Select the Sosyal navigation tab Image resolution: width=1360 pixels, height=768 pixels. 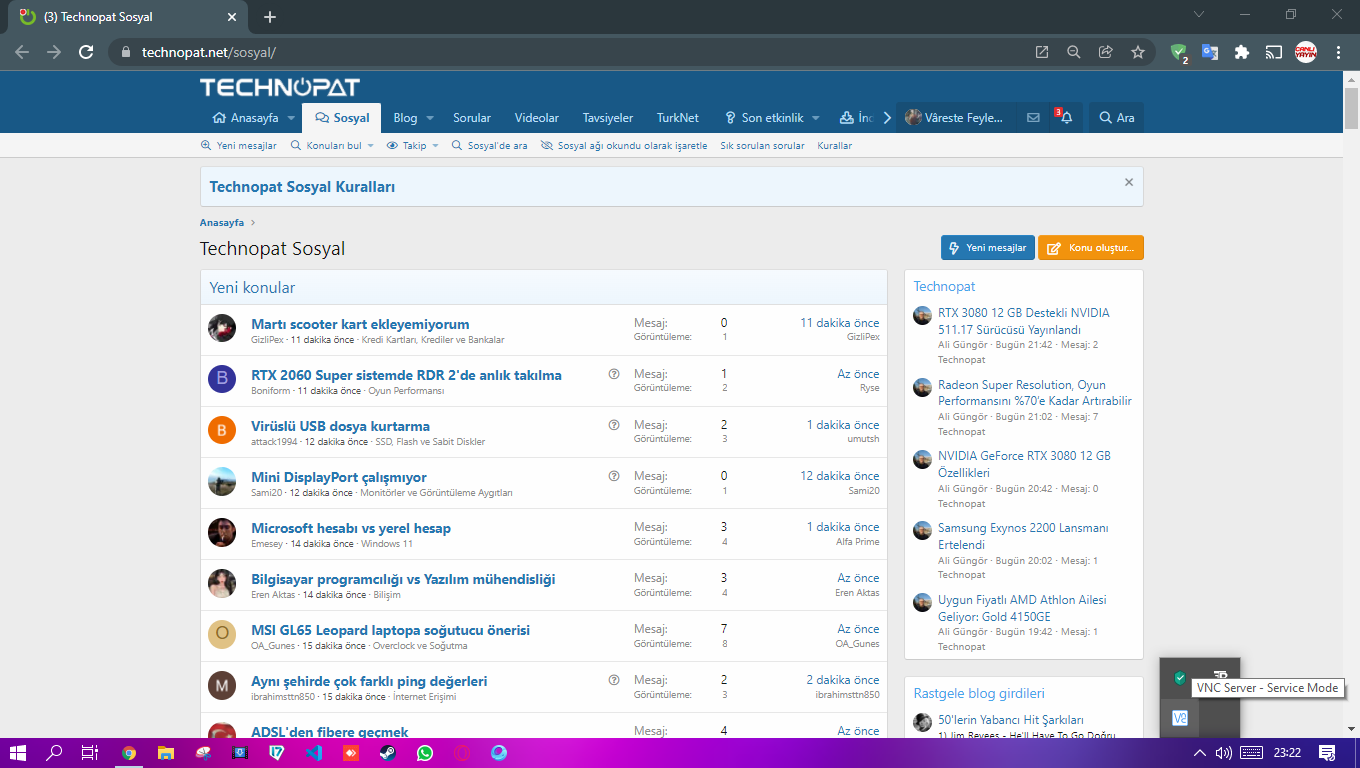[x=342, y=118]
